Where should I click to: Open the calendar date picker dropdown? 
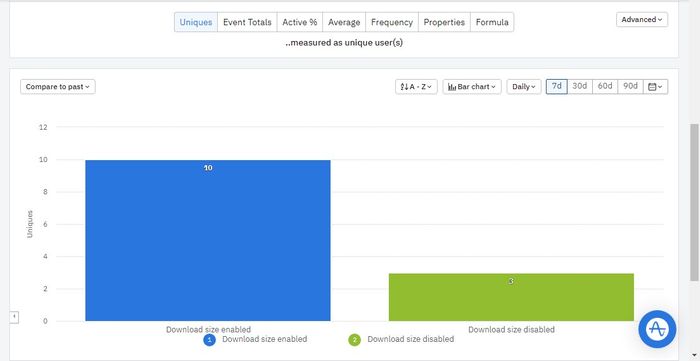point(655,87)
